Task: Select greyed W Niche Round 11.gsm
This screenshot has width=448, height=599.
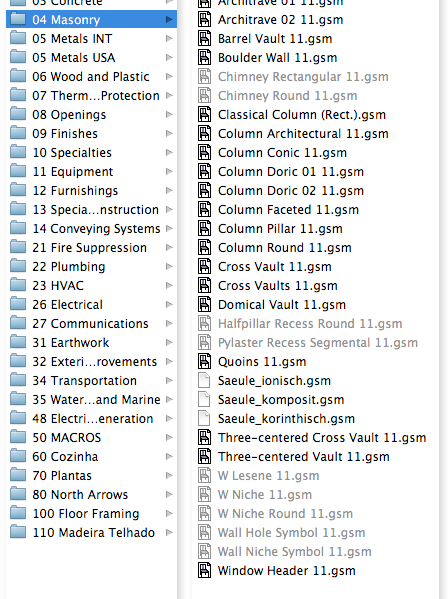Action: coord(285,514)
